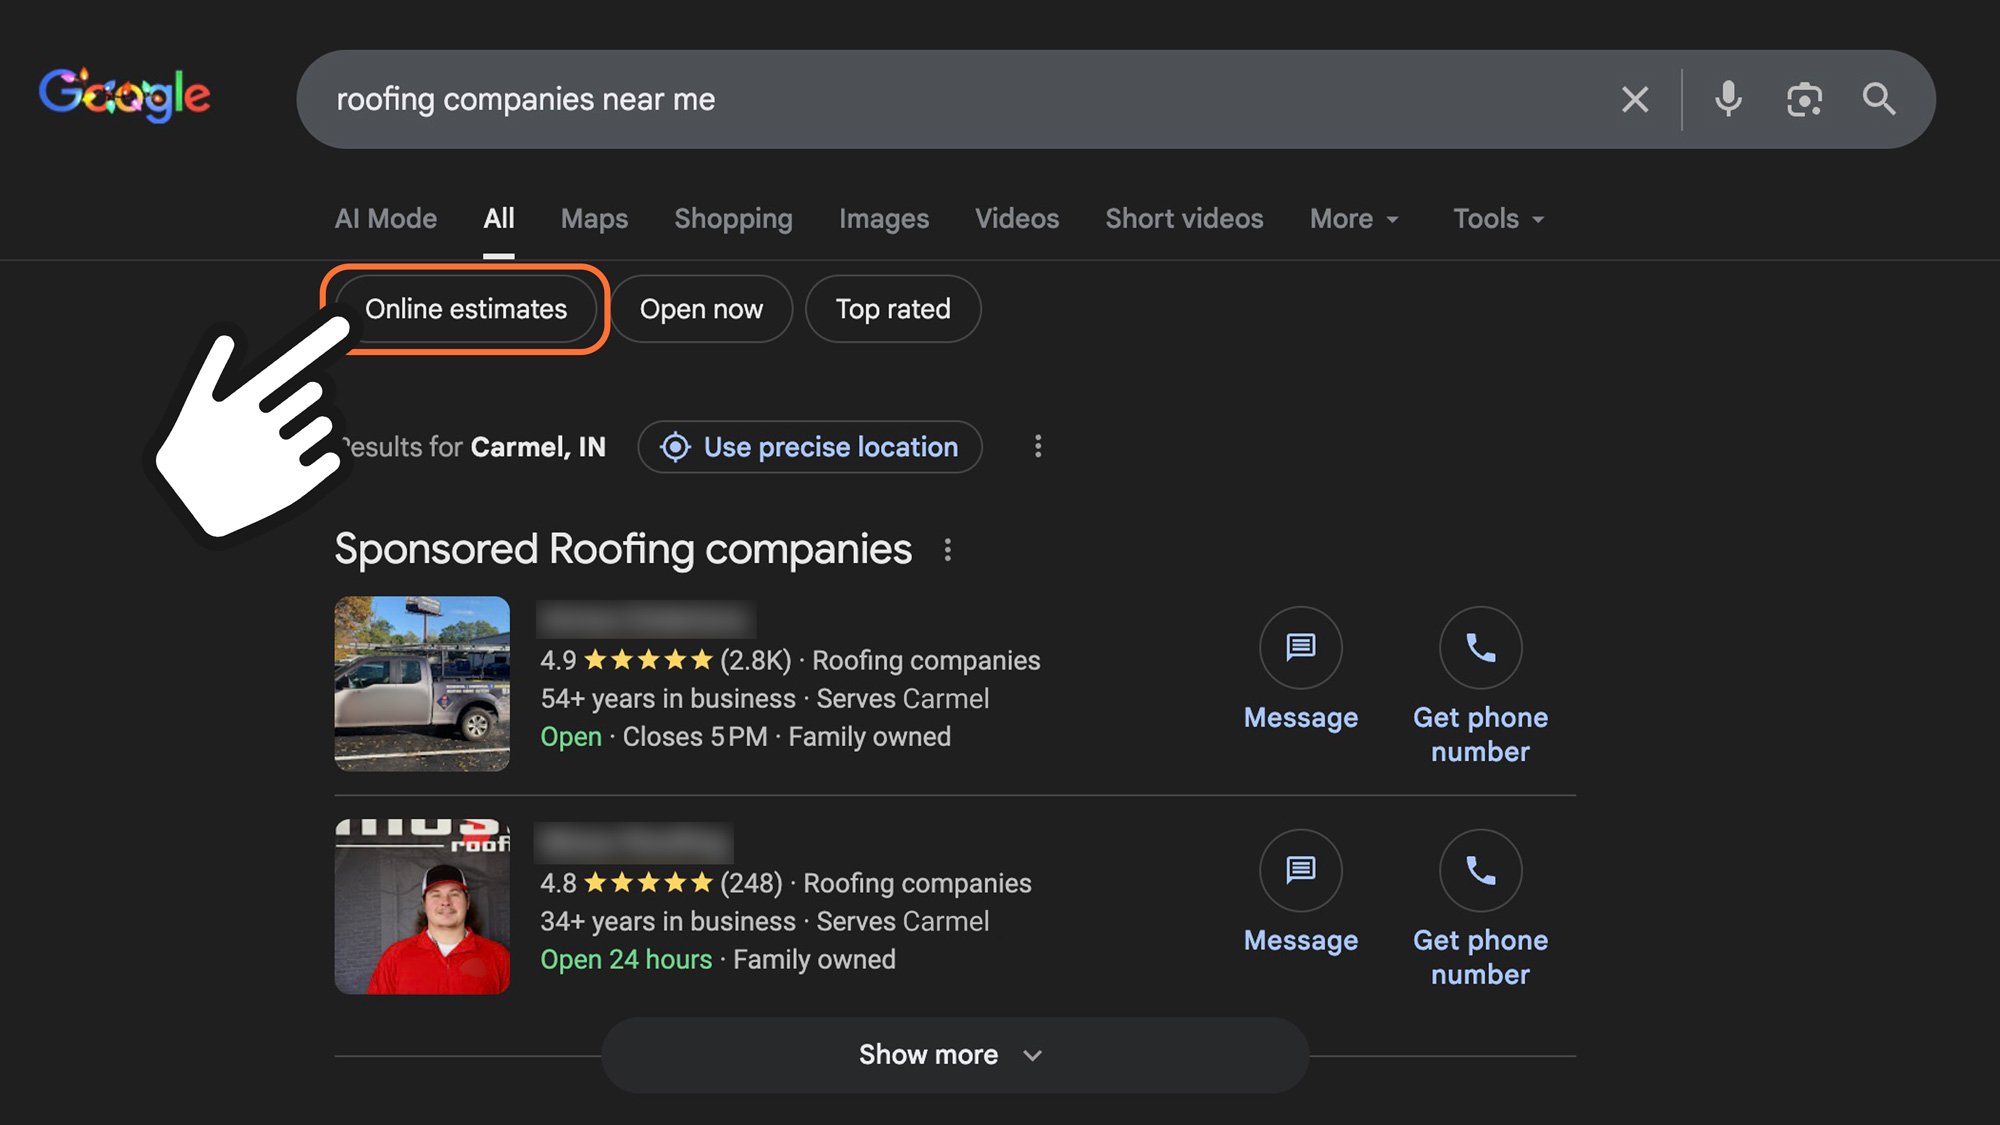This screenshot has height=1125, width=2000.
Task: Expand the Tools dropdown
Action: (1497, 218)
